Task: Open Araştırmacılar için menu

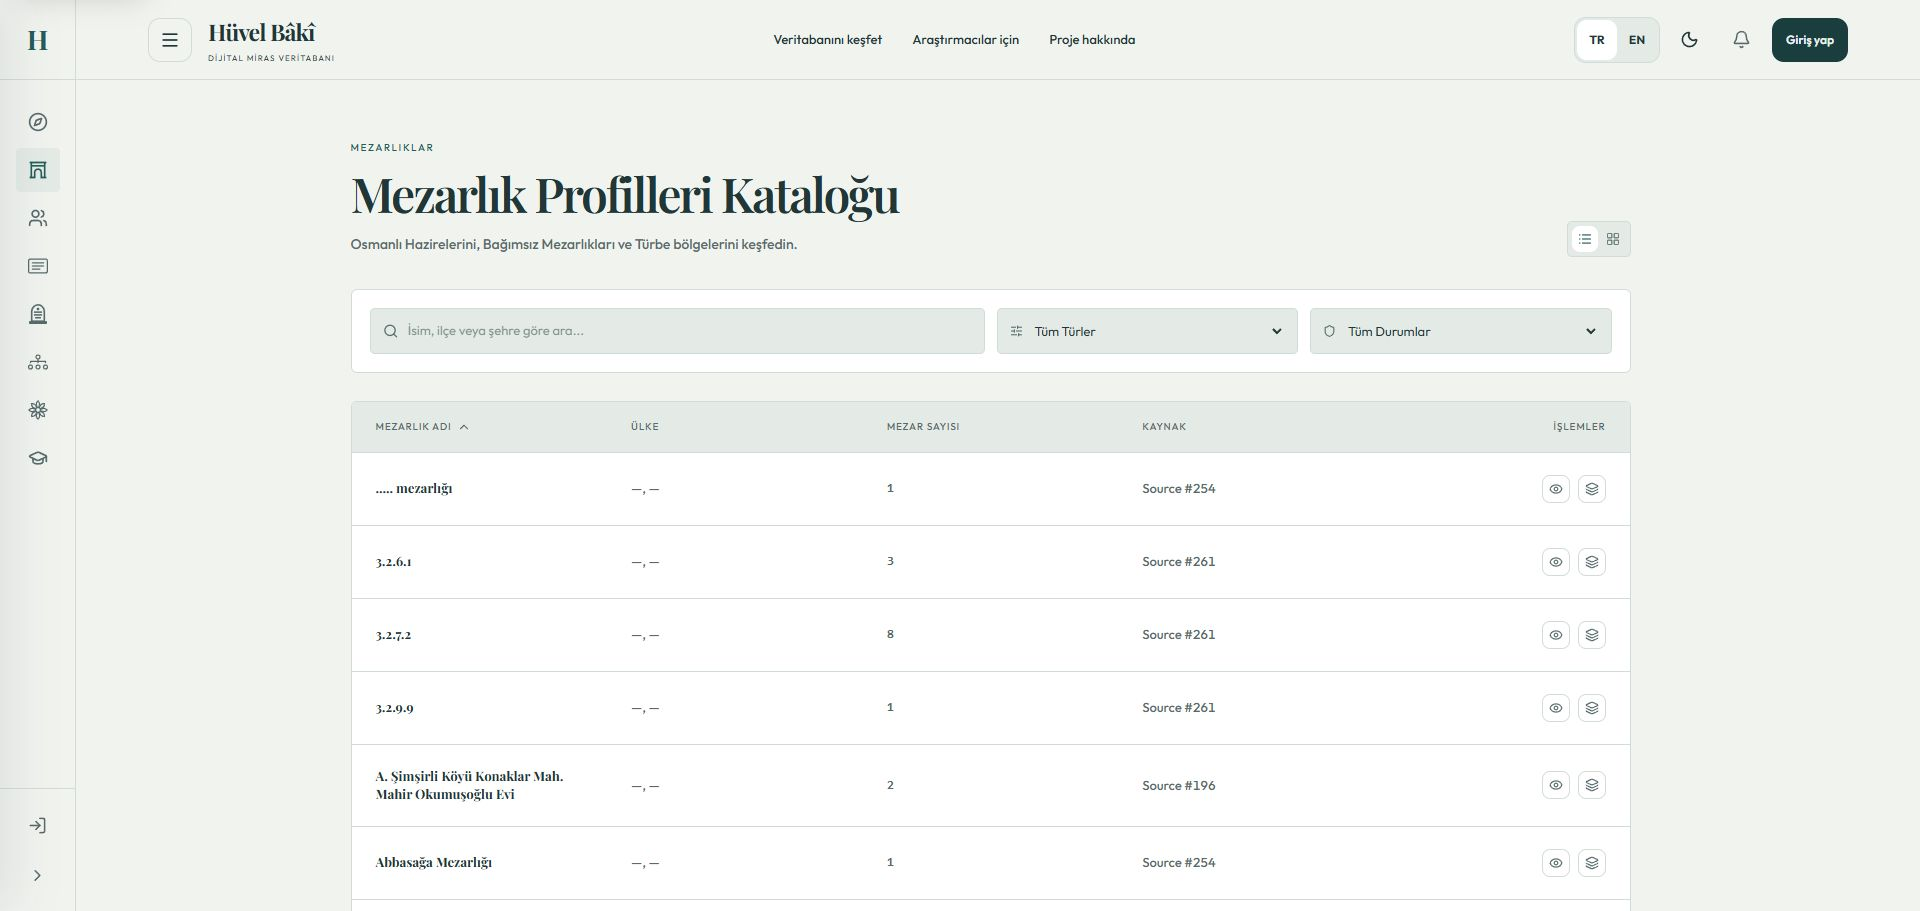Action: (x=966, y=40)
